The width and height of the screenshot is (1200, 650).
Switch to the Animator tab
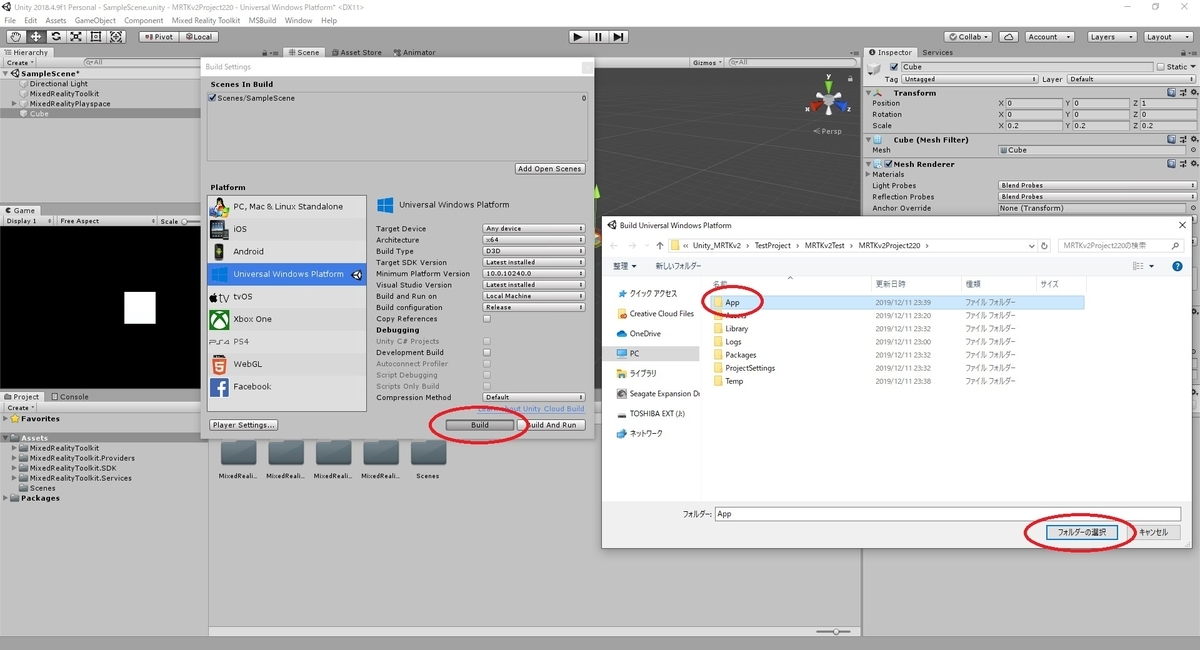pos(414,52)
